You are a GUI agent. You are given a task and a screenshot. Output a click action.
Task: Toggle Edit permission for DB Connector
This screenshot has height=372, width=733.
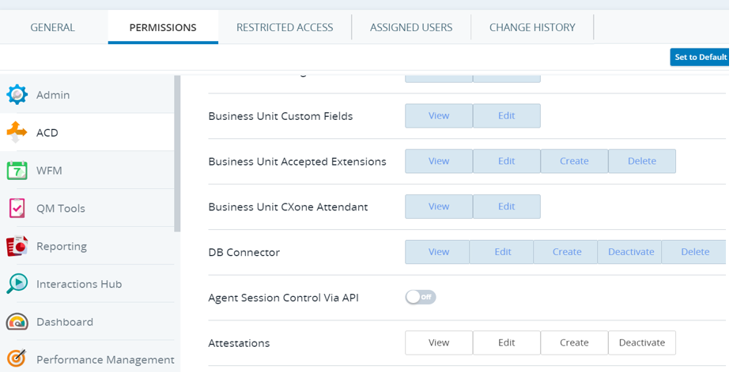point(501,251)
